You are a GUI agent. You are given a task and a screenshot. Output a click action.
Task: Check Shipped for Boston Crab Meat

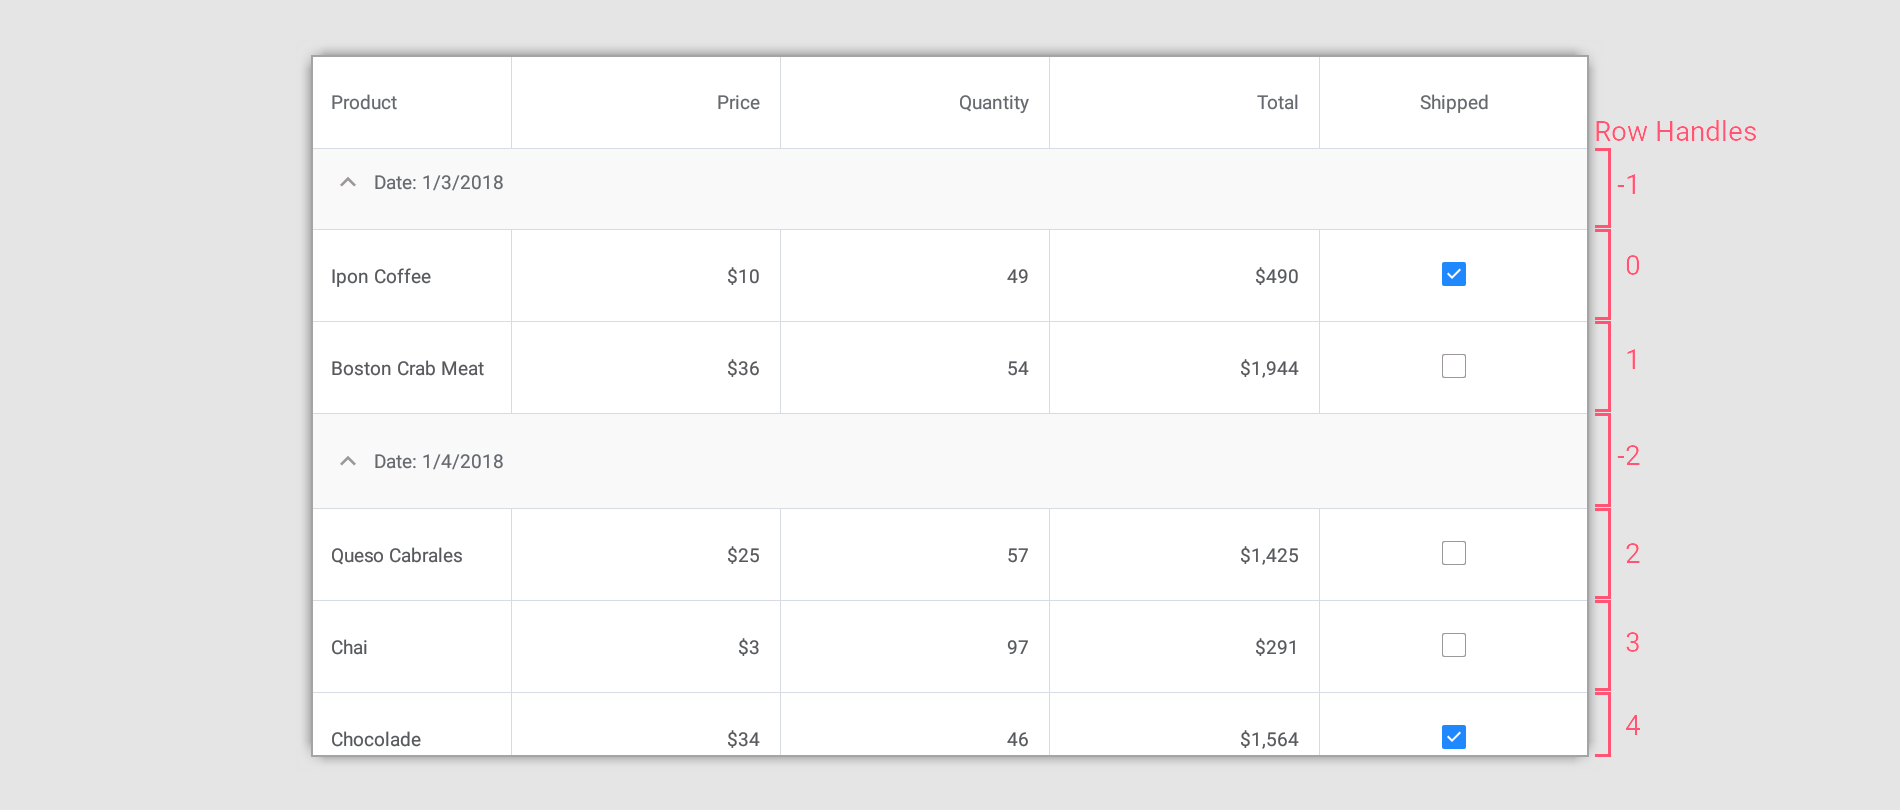tap(1454, 366)
